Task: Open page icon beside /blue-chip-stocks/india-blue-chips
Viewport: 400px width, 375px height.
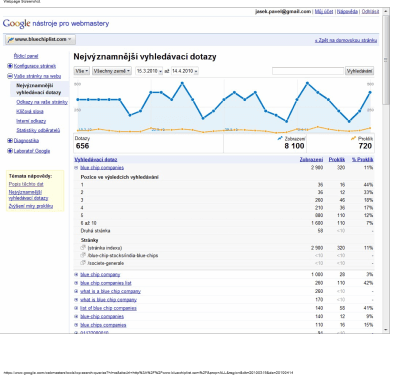Action: tap(83, 255)
